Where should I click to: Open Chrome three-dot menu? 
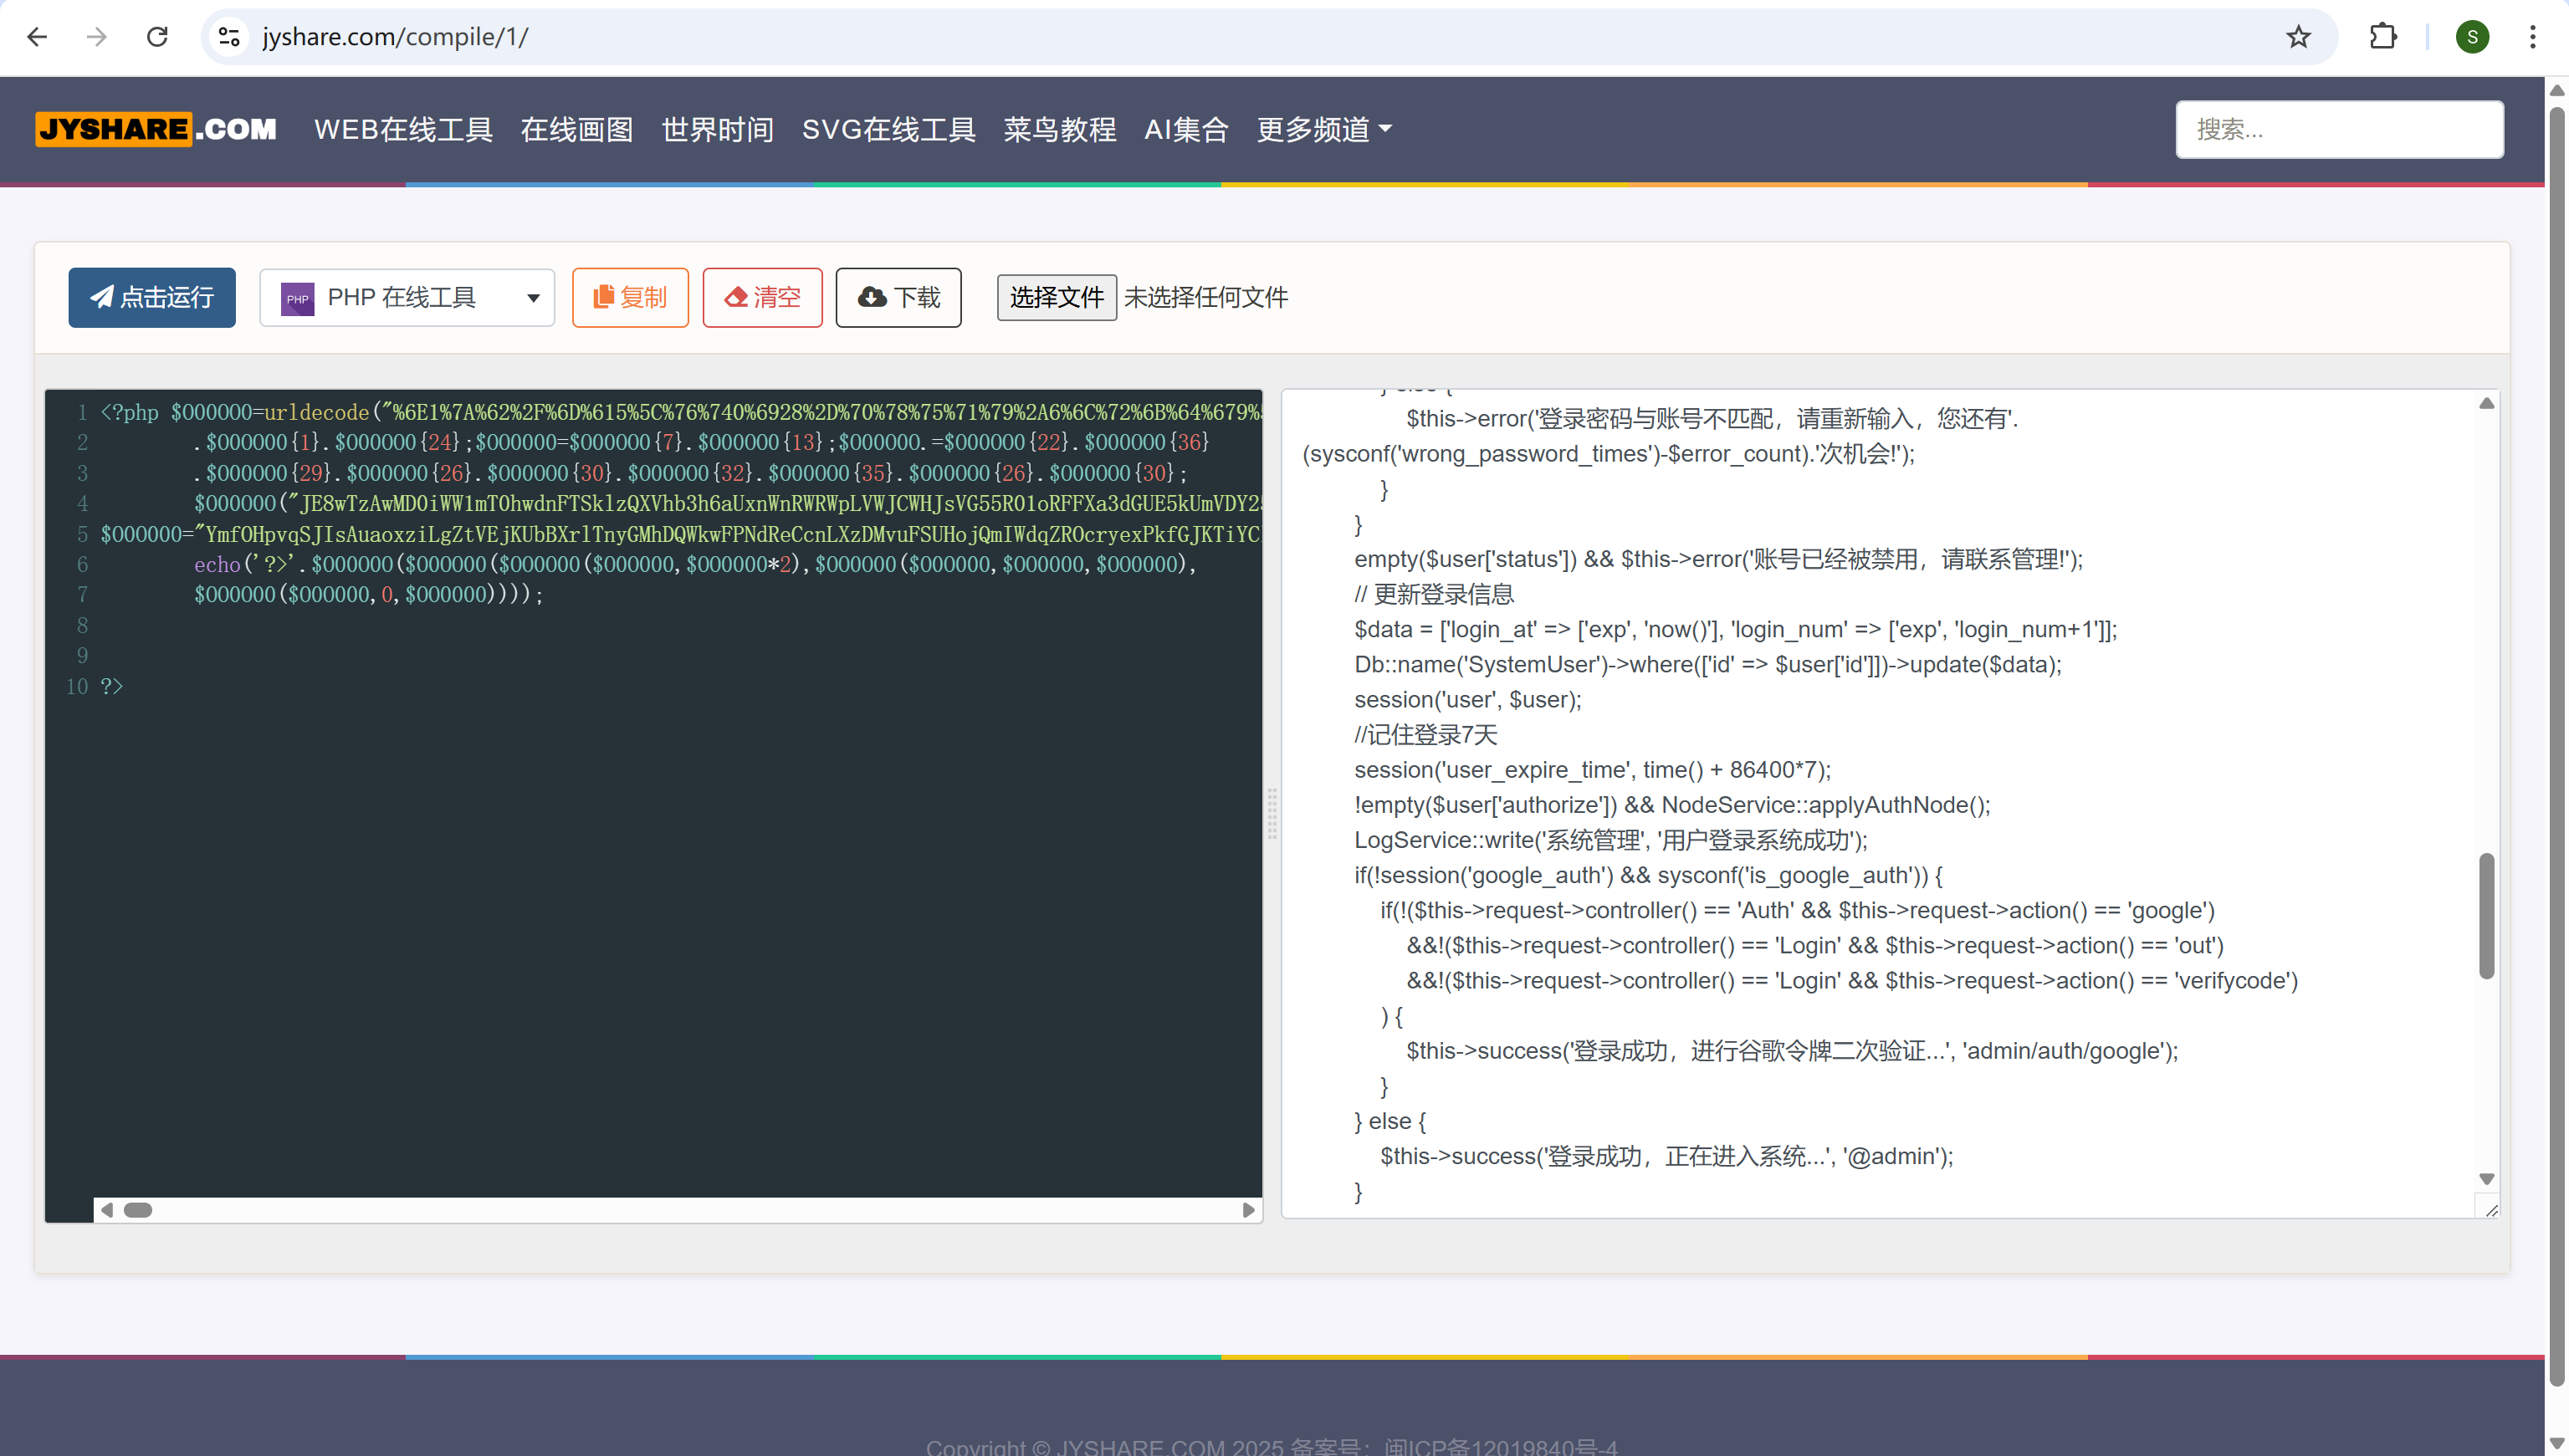click(2532, 37)
